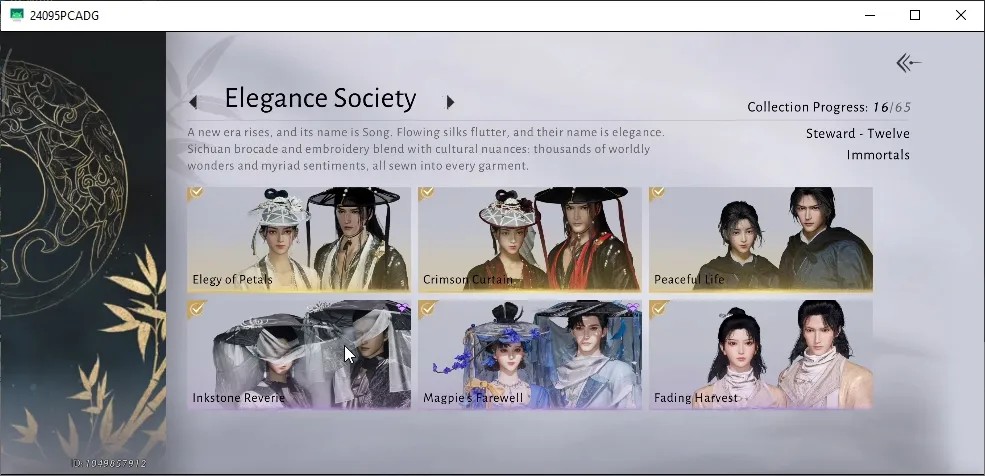The width and height of the screenshot is (985, 476).
Task: Open the Inkstone Reverie outfit card
Action: tap(299, 354)
